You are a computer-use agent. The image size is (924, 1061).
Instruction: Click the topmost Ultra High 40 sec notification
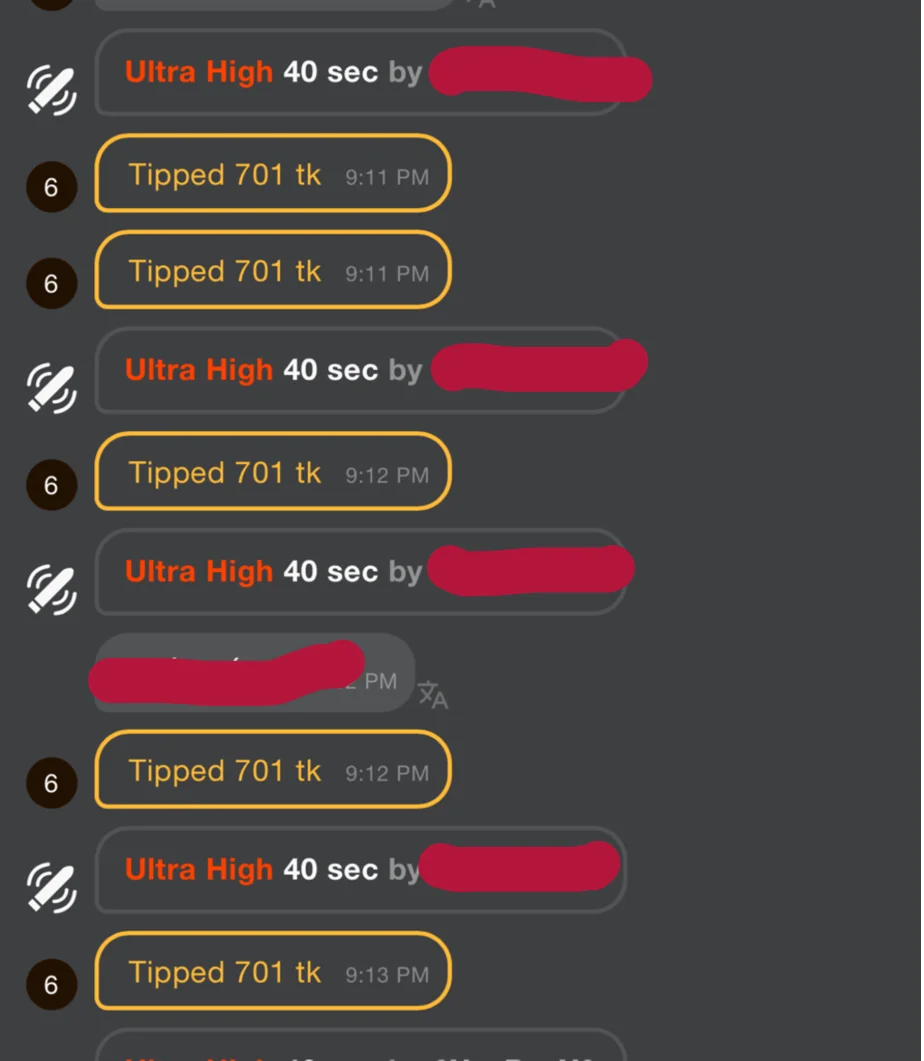point(361,72)
